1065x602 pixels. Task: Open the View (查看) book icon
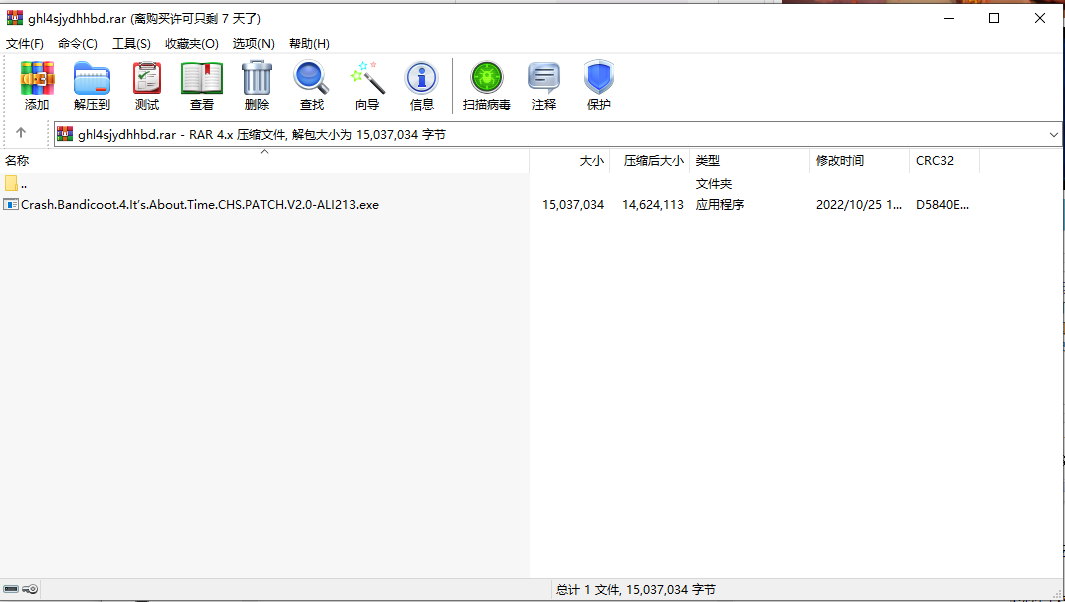pyautogui.click(x=202, y=86)
